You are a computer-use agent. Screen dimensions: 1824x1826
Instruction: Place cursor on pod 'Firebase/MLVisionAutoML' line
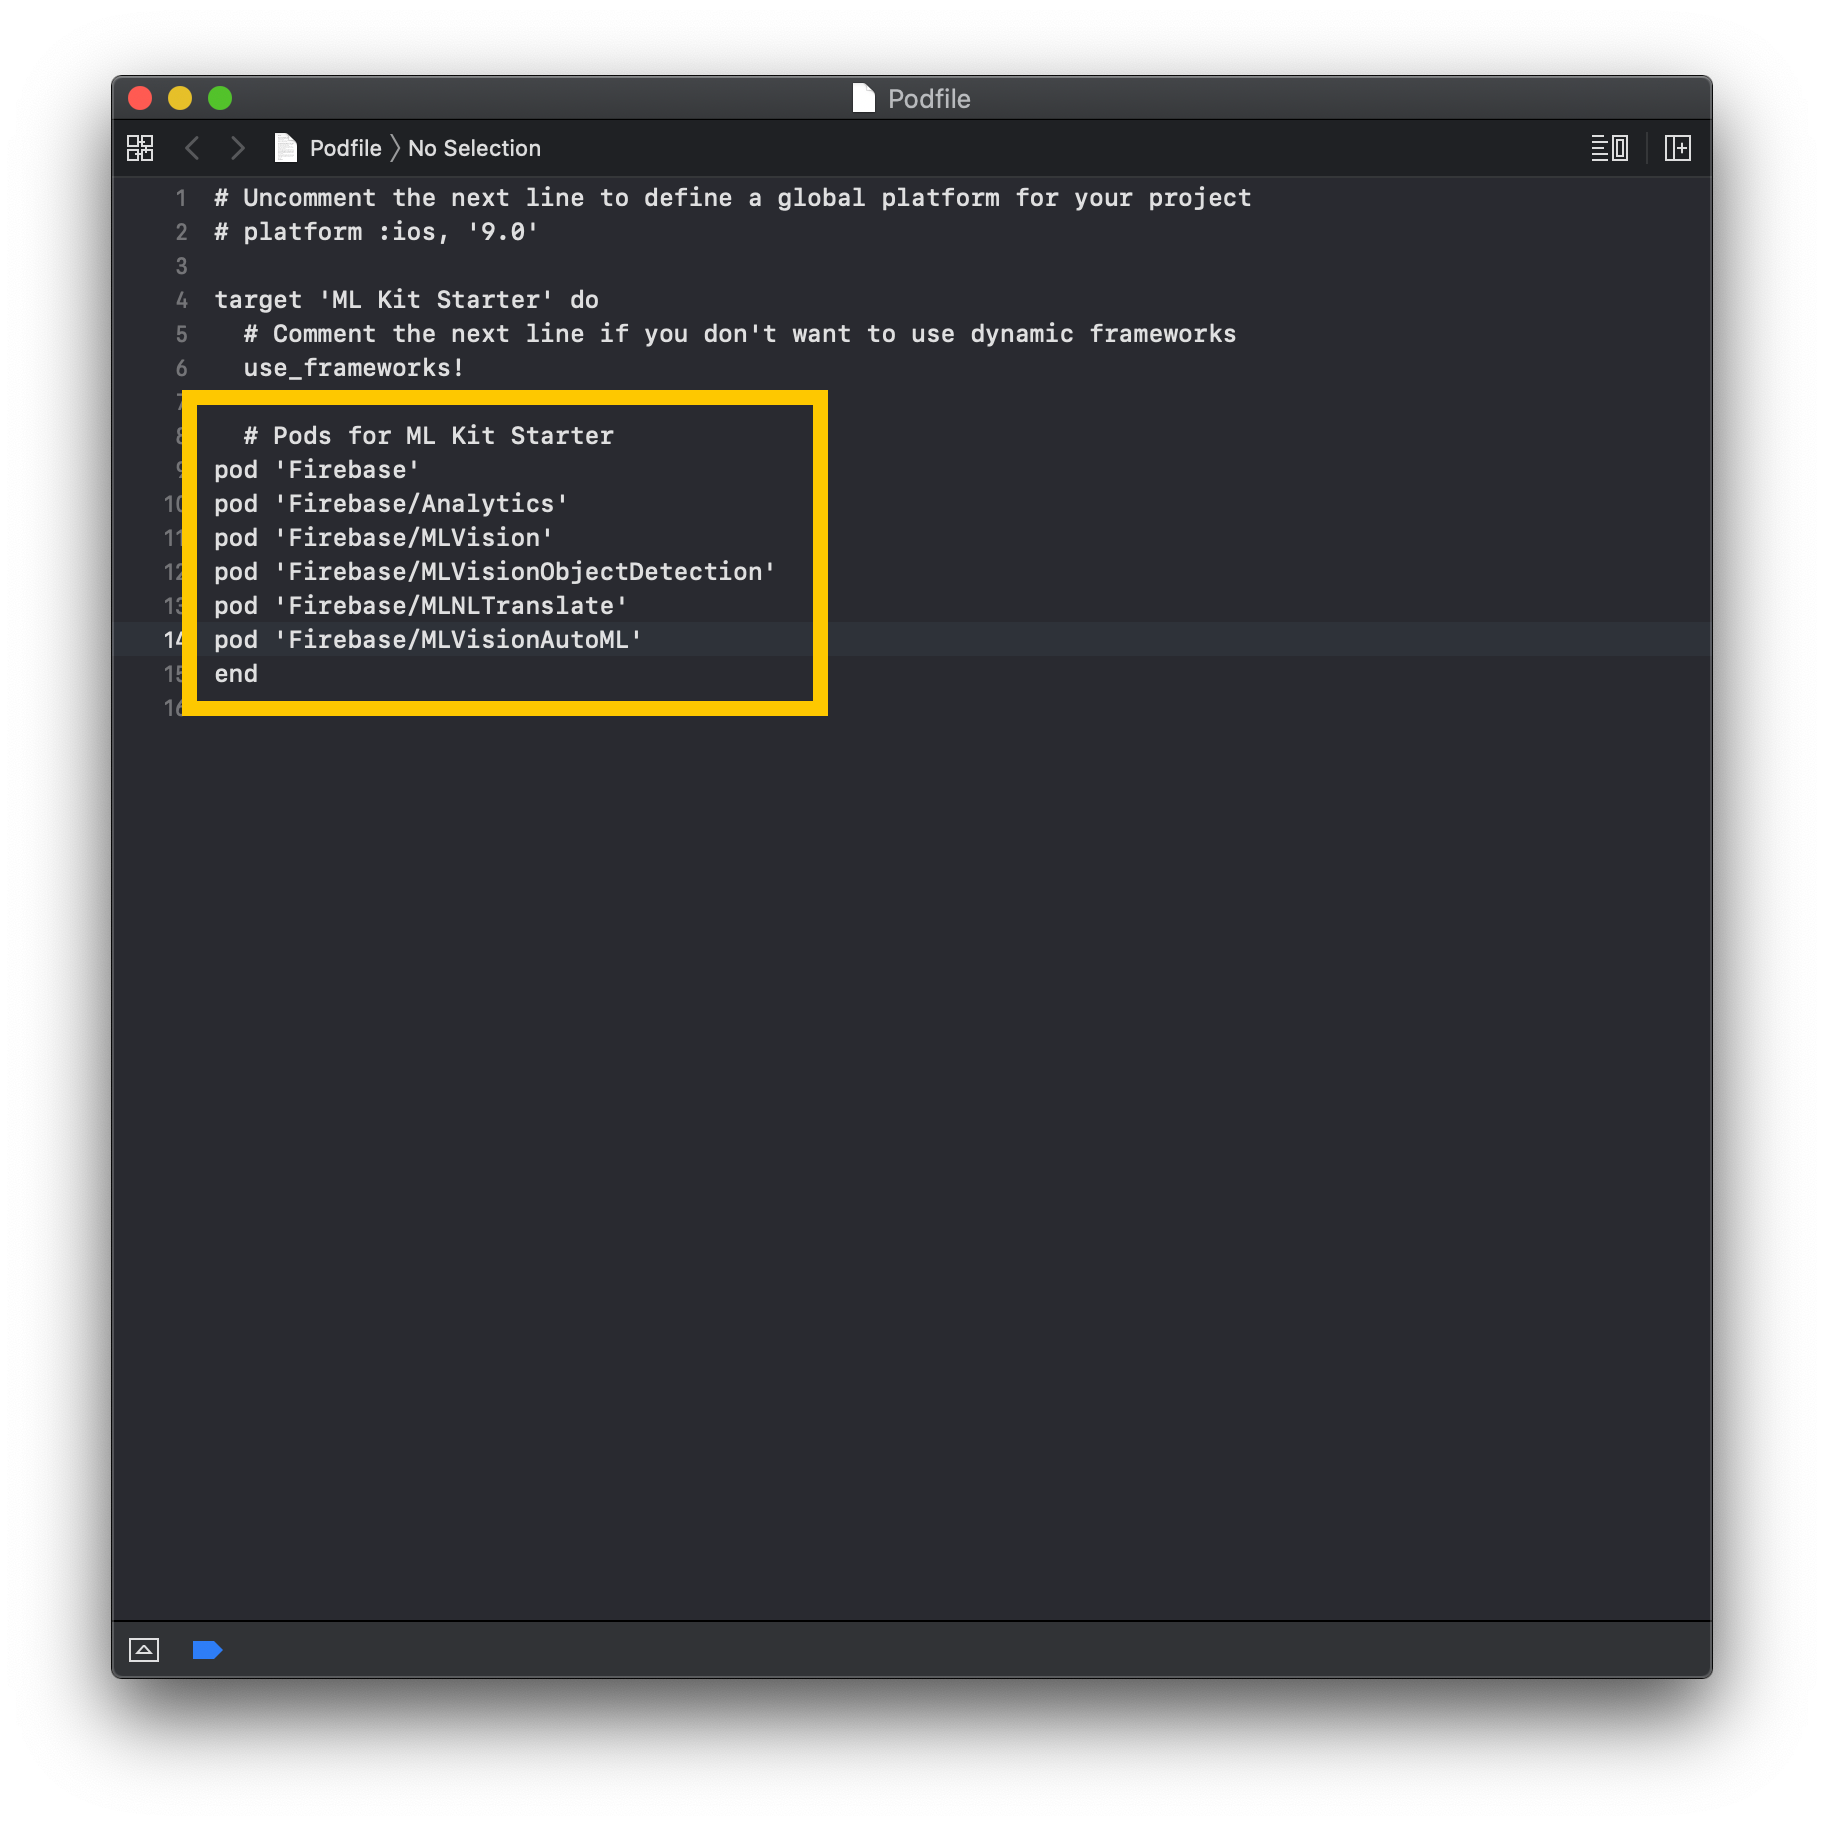pos(428,640)
